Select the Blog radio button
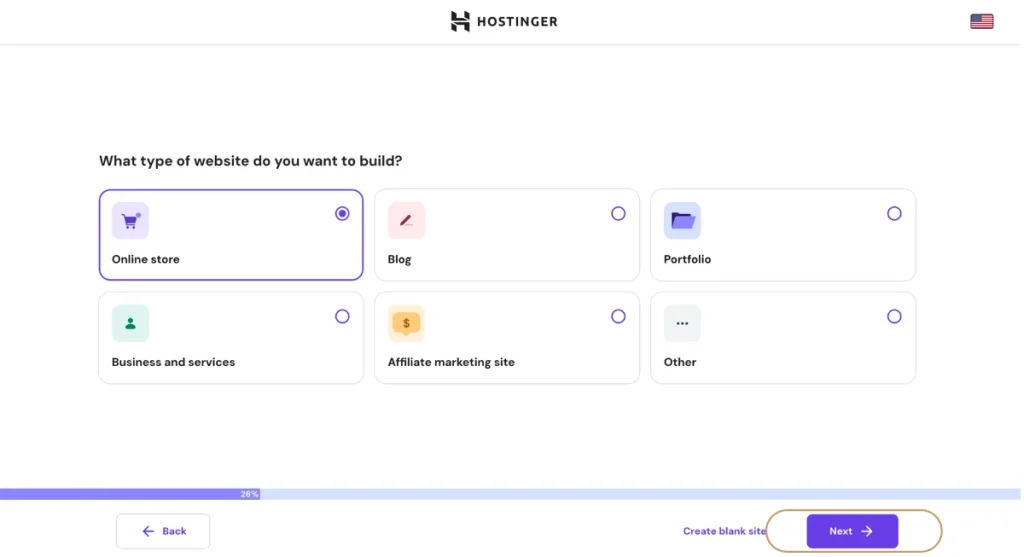Image resolution: width=1024 pixels, height=557 pixels. [x=618, y=214]
